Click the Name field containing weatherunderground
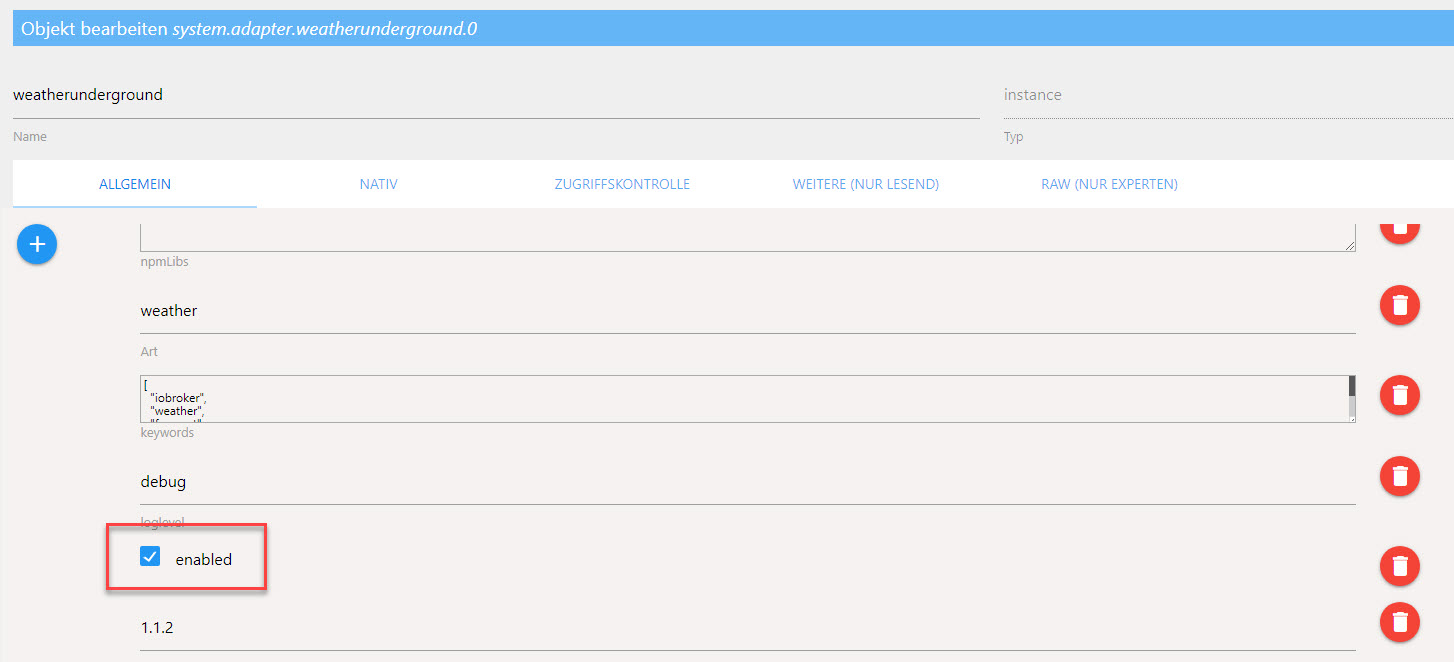Viewport: 1454px width, 662px height. 496,95
